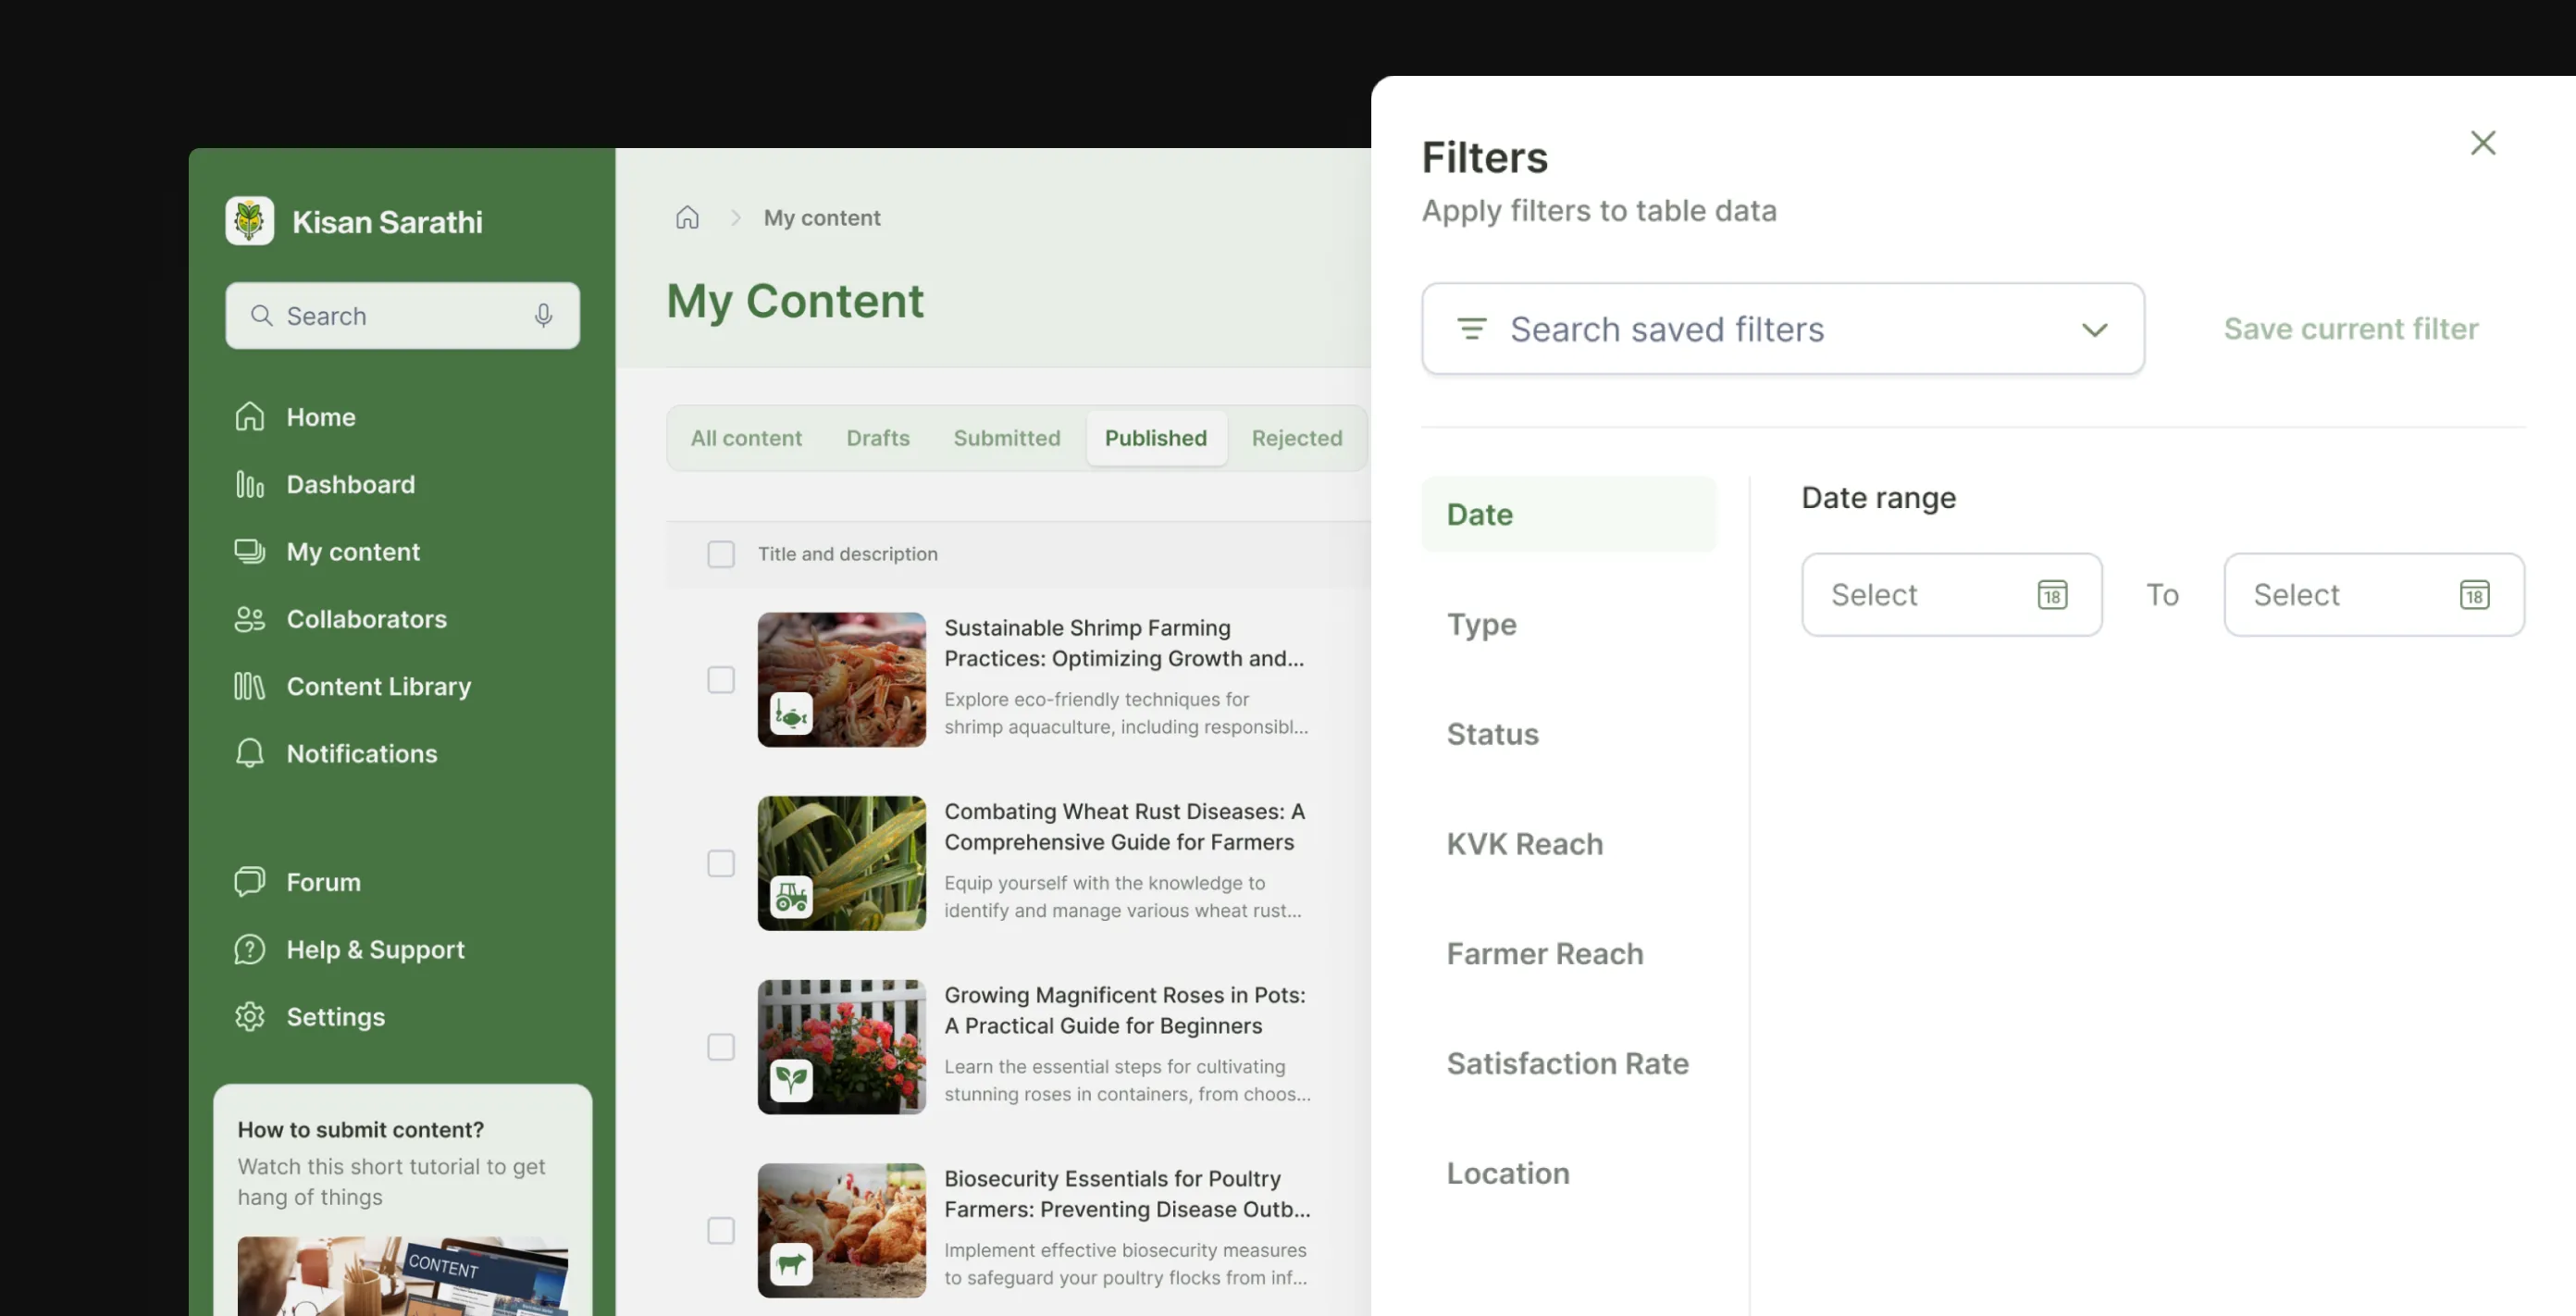Open the start date Select field

click(1951, 595)
